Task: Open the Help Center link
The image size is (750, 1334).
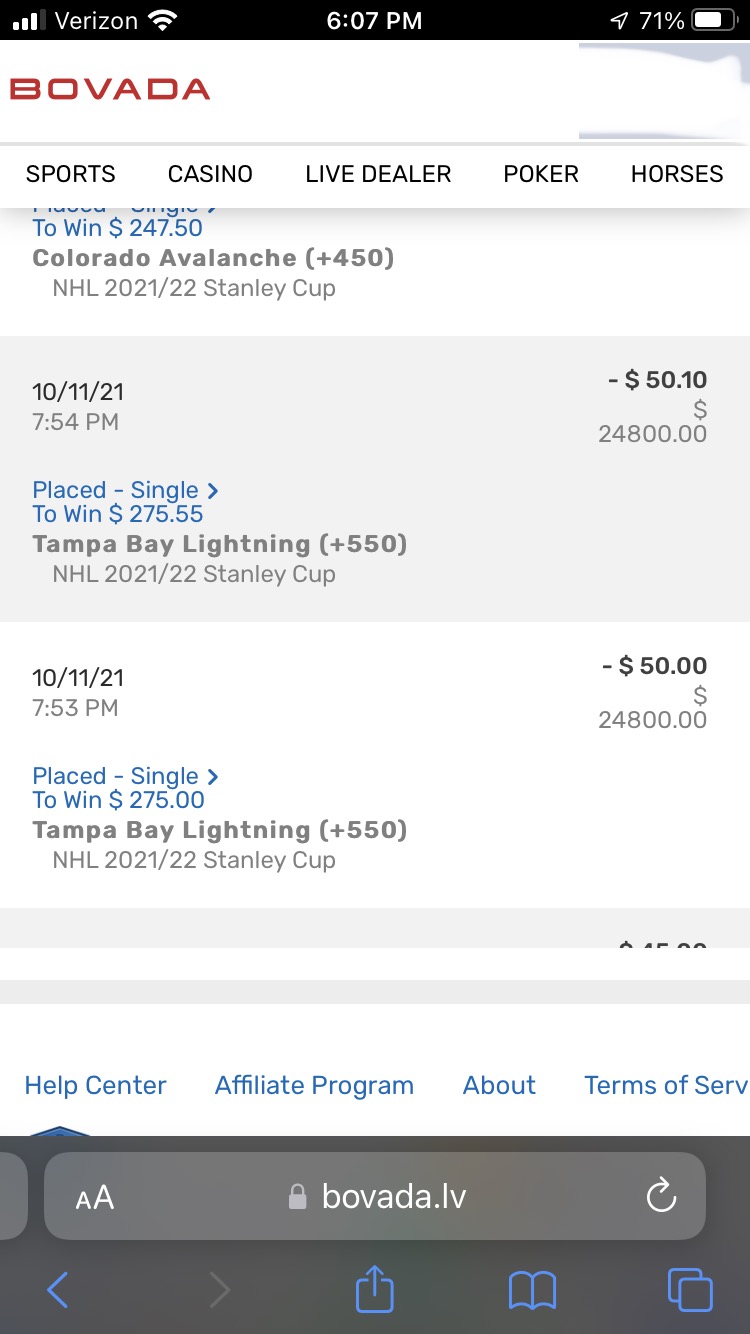Action: pos(95,1085)
